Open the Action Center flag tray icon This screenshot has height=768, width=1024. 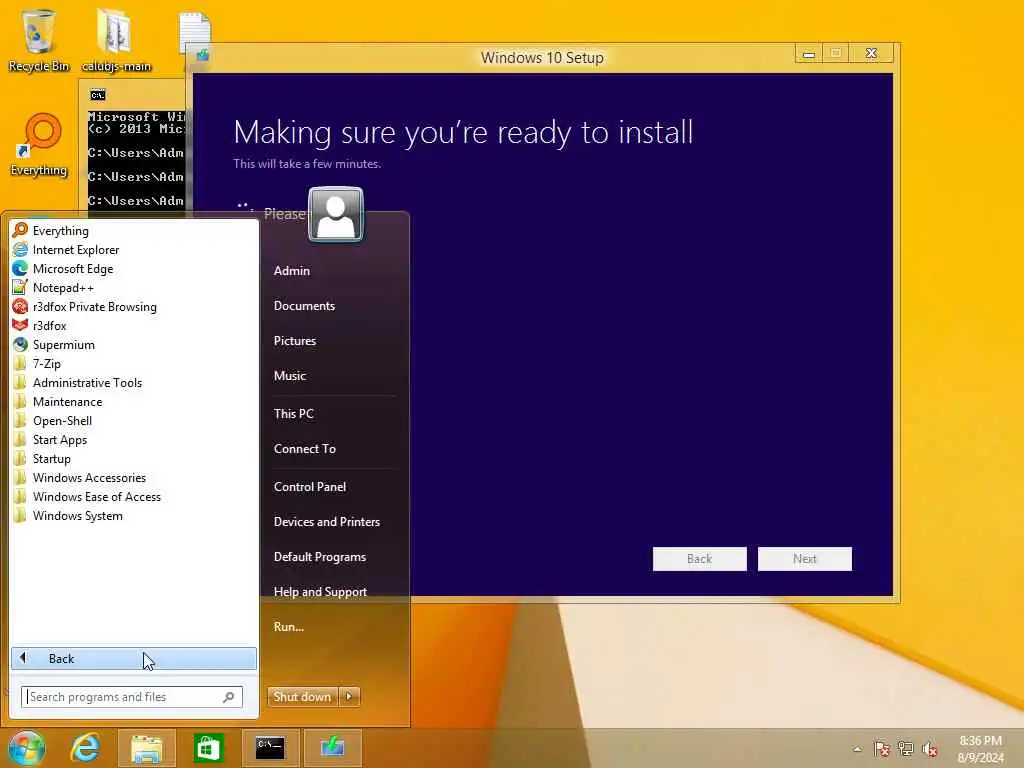882,749
